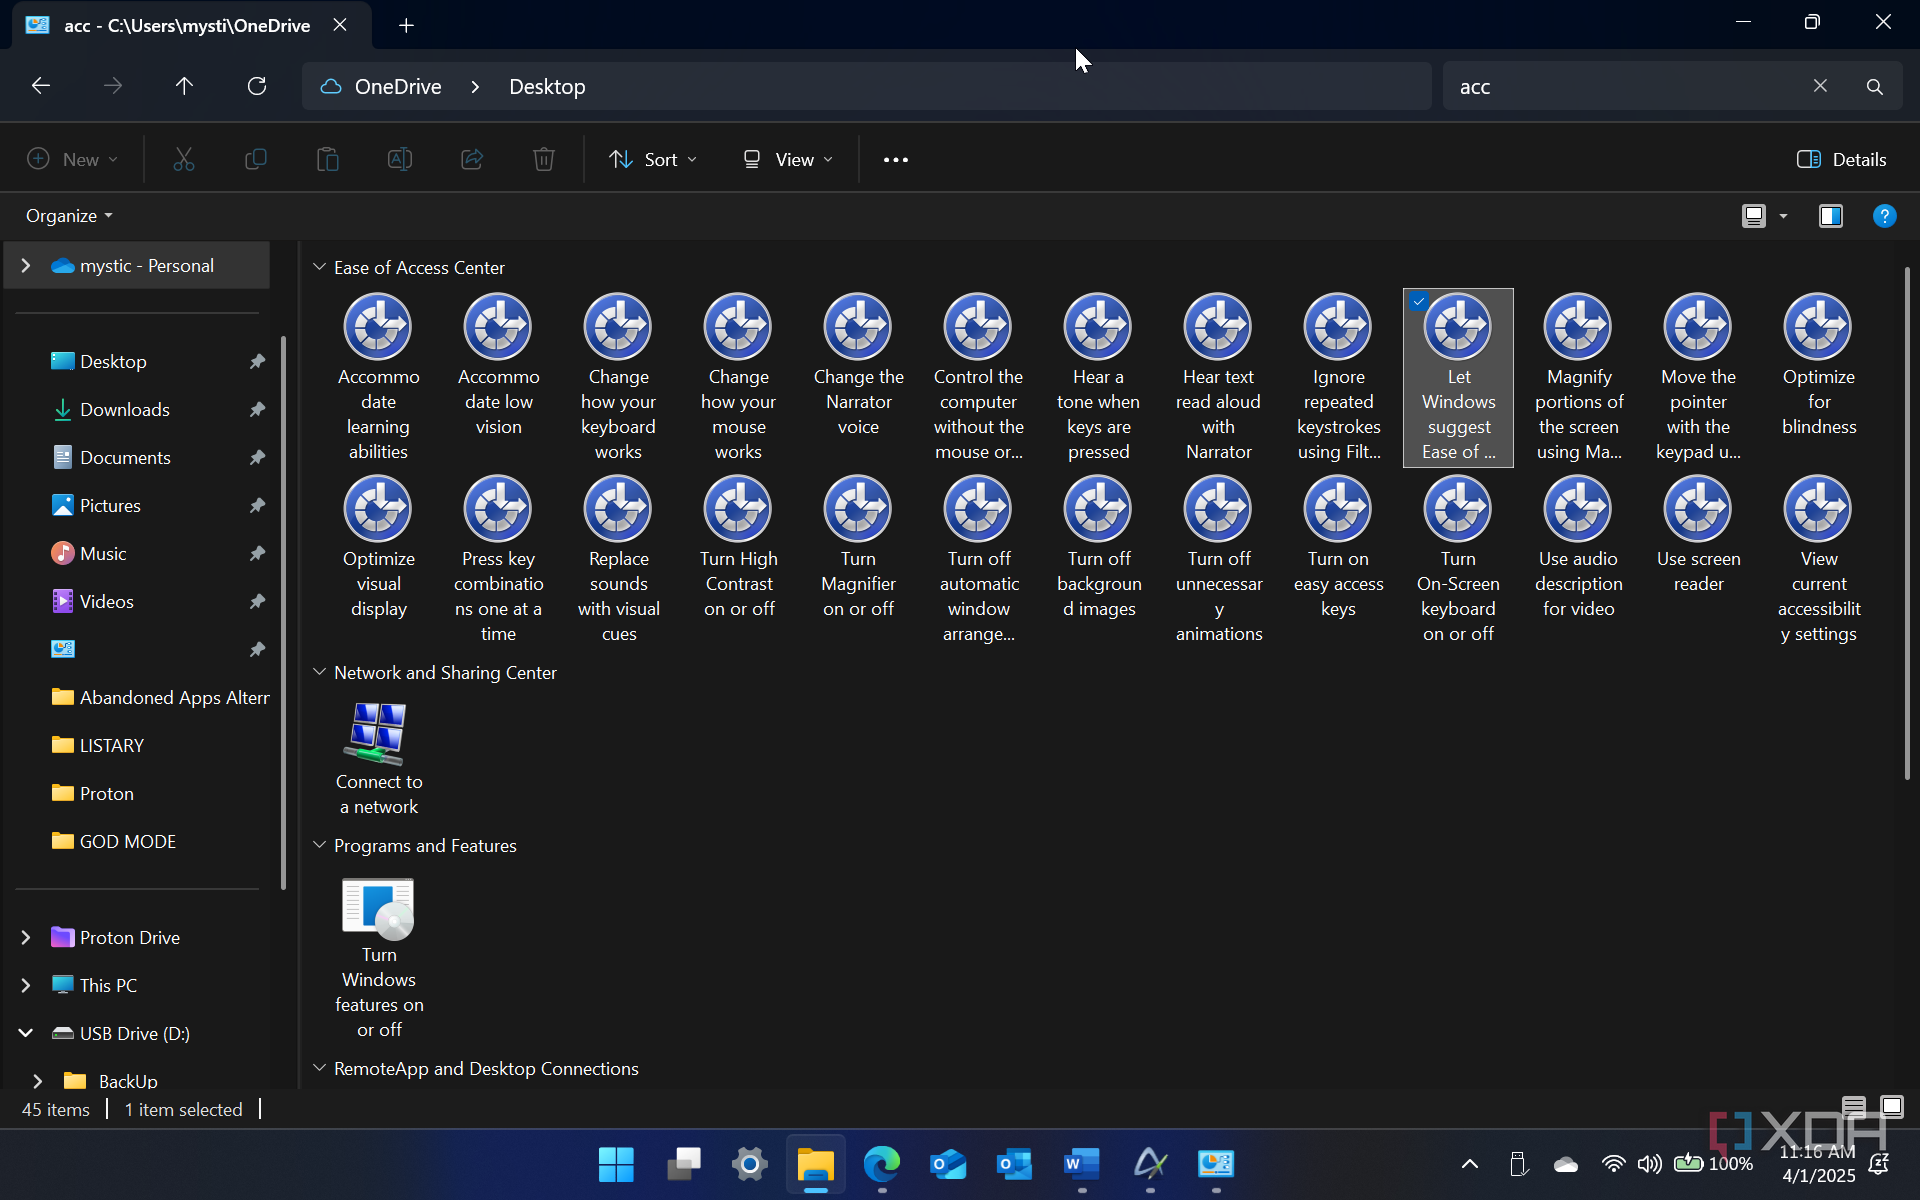Click the Paste toolbar icon
The width and height of the screenshot is (1920, 1200).
point(328,159)
